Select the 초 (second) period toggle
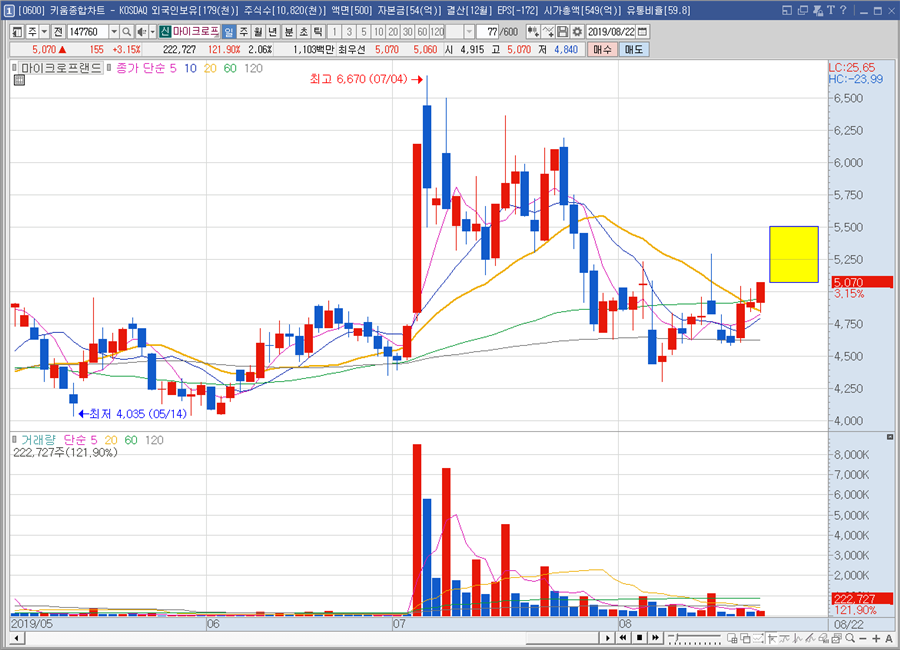 point(304,32)
